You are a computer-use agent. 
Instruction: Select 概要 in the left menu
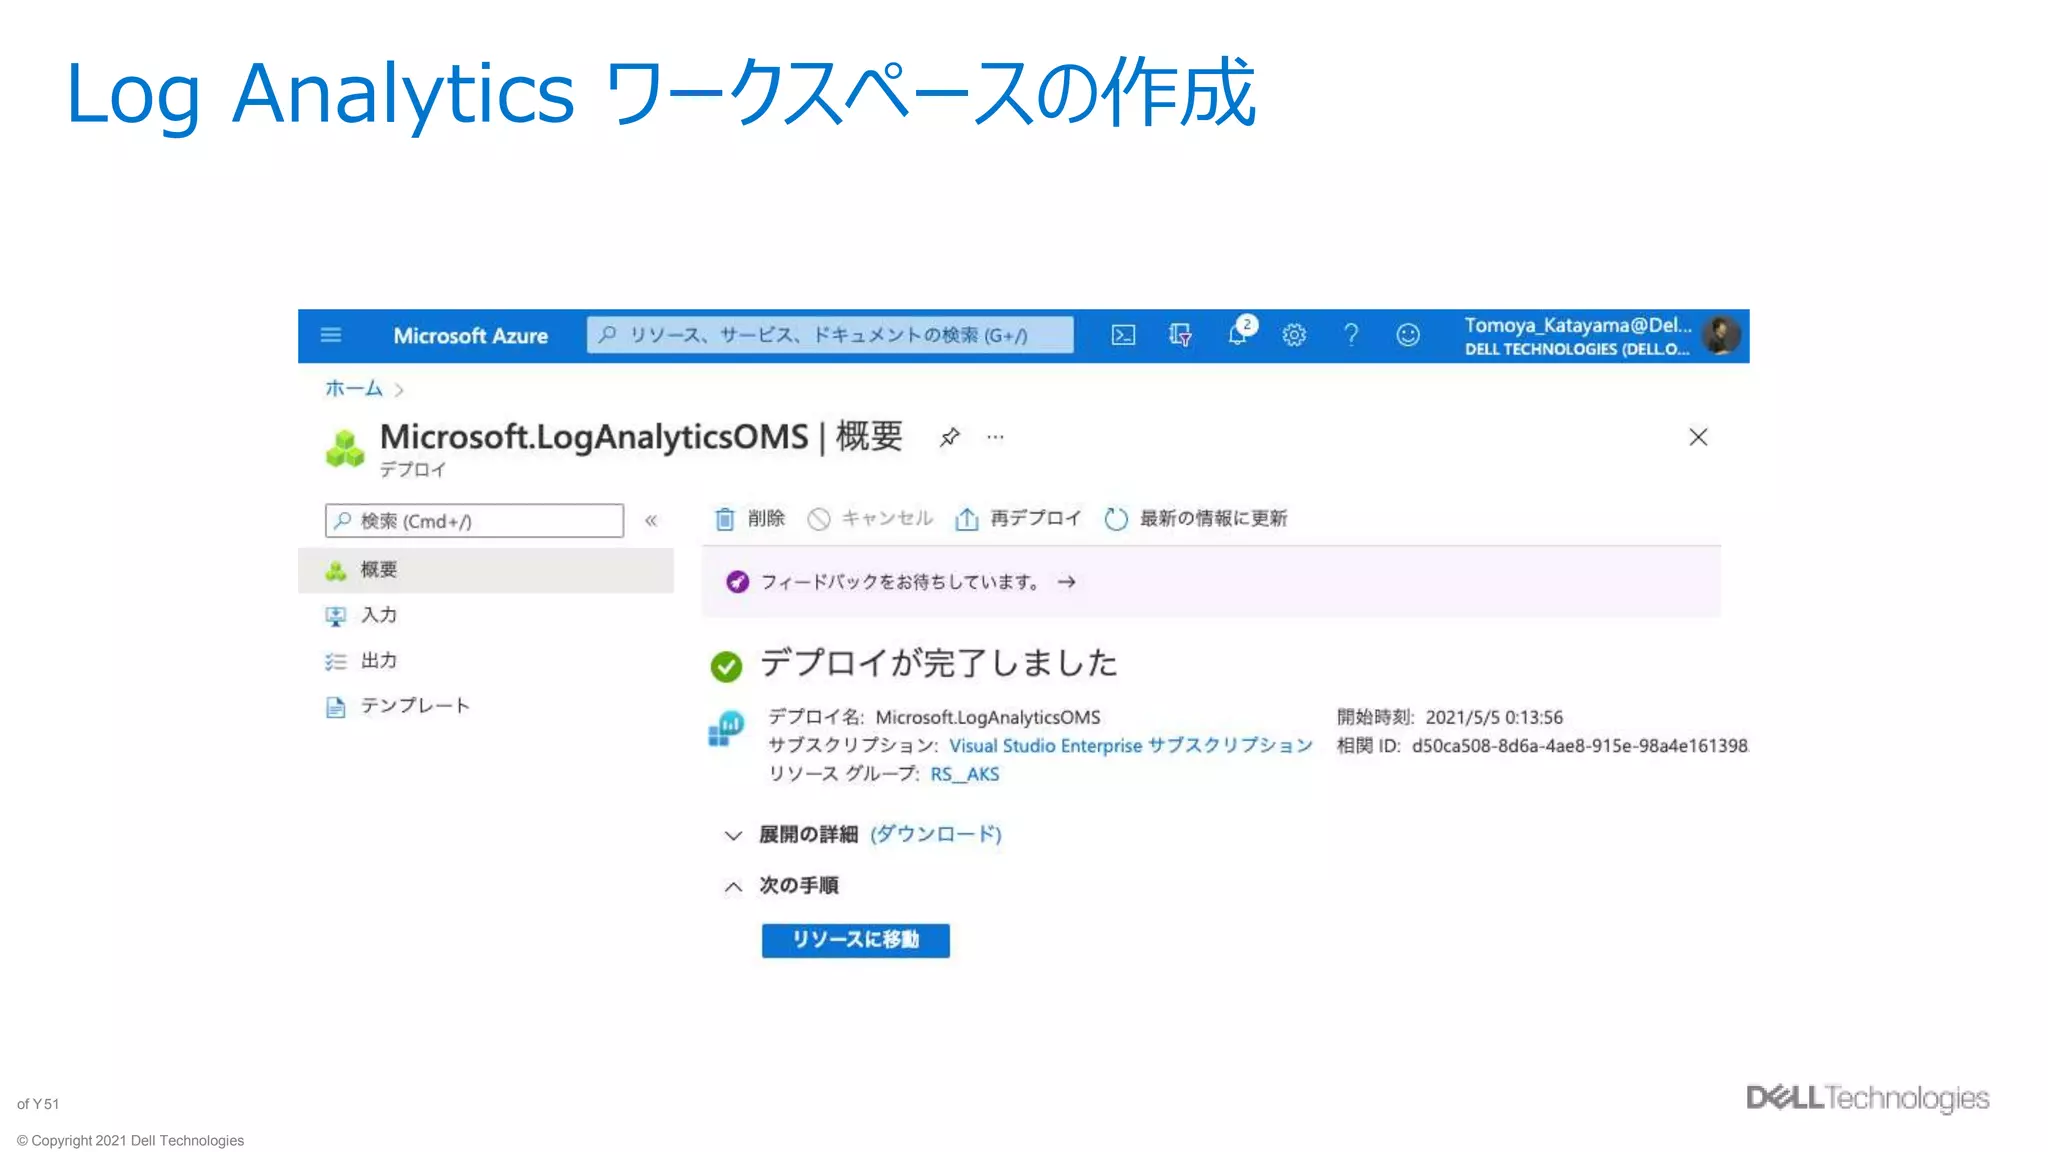point(486,570)
